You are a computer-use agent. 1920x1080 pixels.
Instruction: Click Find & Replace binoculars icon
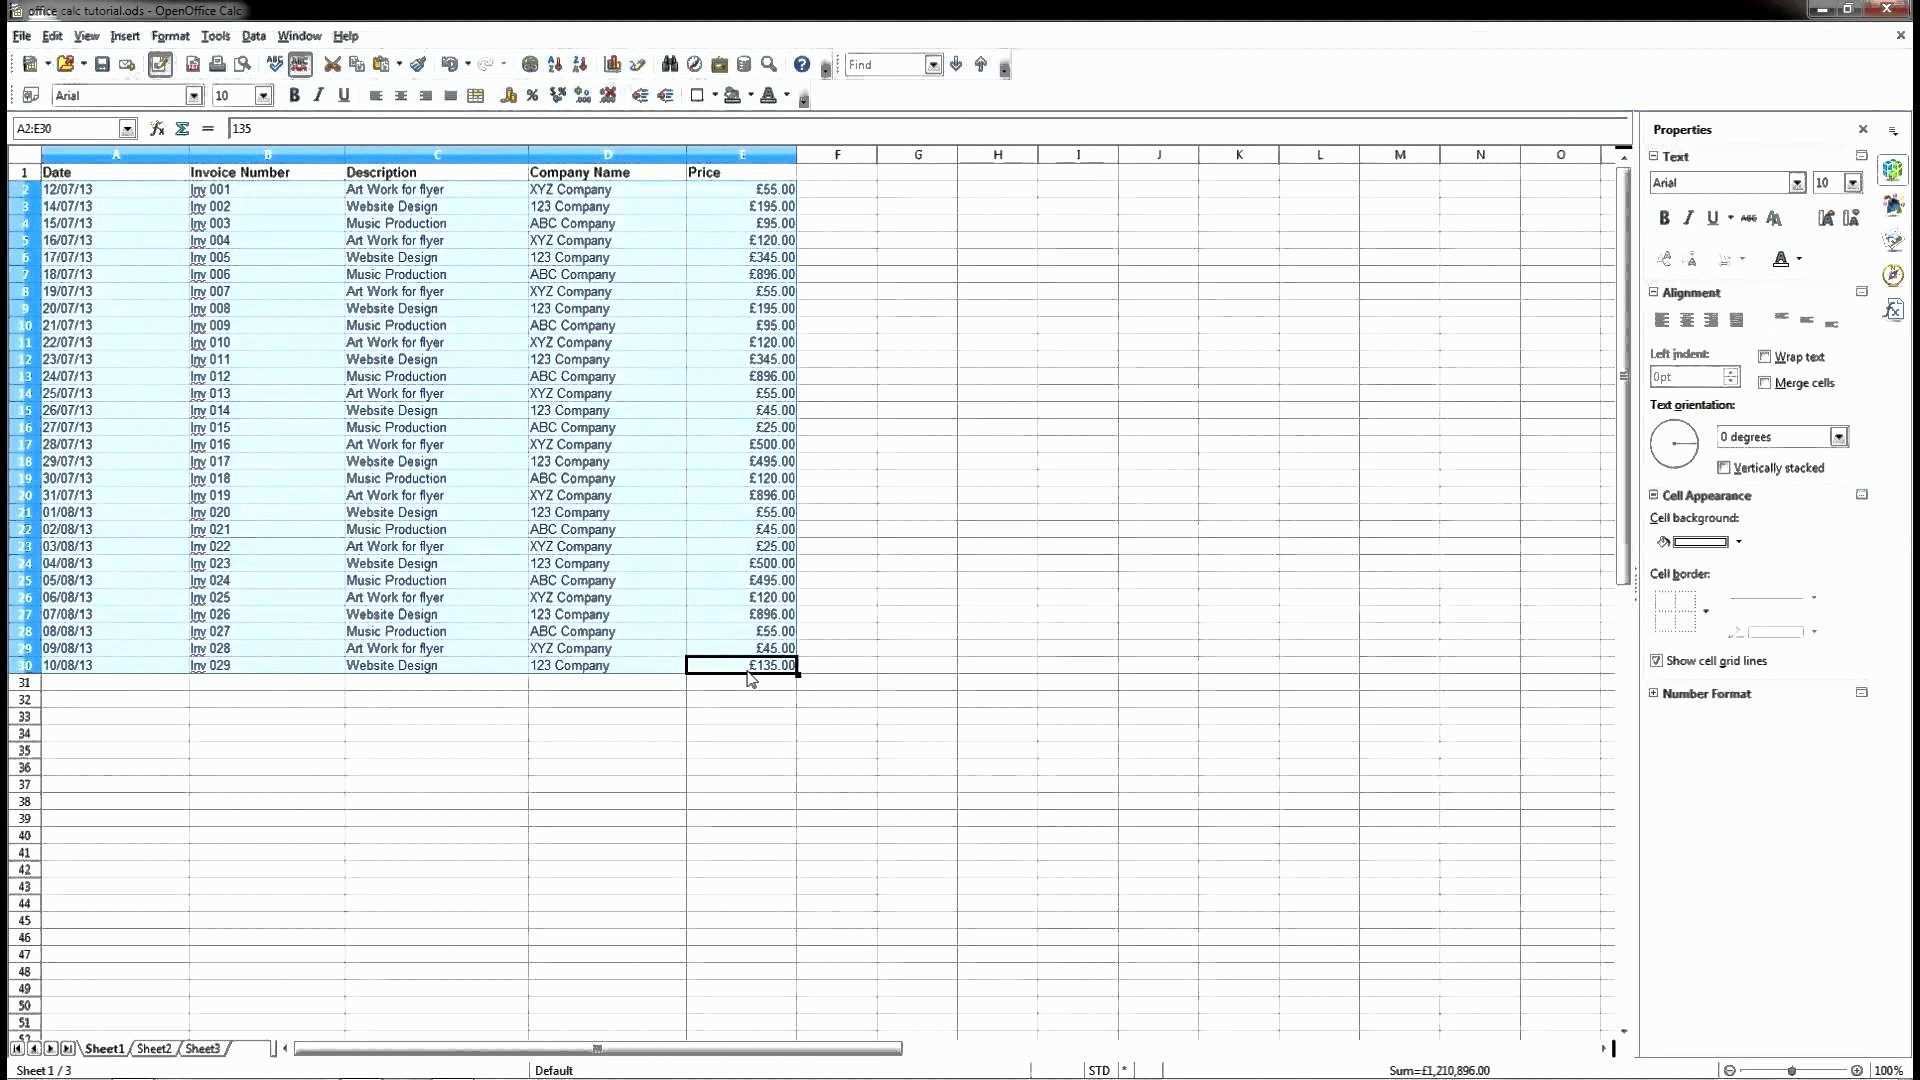pyautogui.click(x=669, y=65)
